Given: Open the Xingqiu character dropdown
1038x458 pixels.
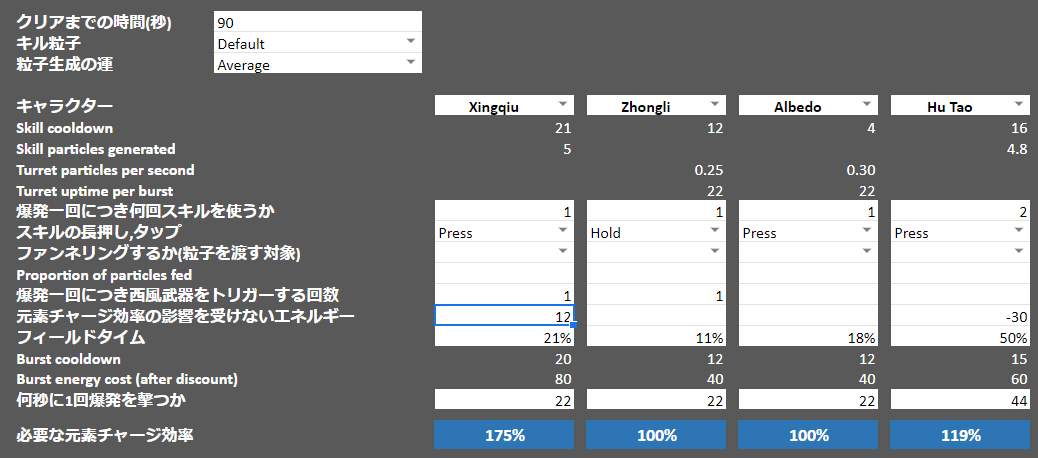Looking at the screenshot, I should tap(562, 105).
